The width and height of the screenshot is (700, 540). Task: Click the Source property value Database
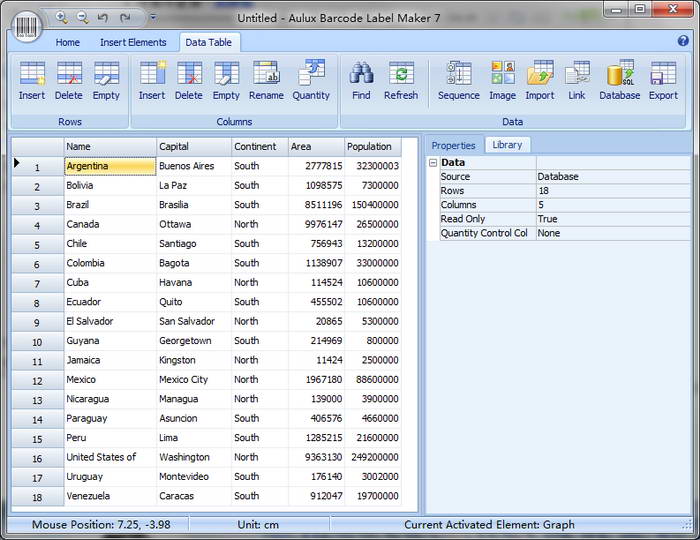pos(613,177)
